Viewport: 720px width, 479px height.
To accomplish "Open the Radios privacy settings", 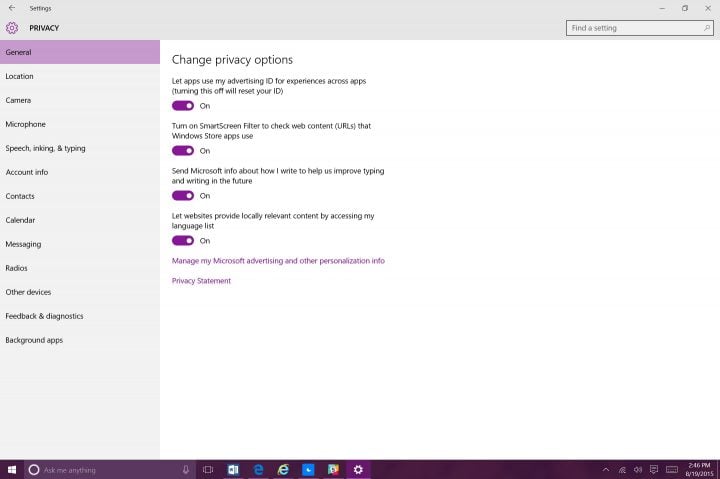I will coord(80,268).
